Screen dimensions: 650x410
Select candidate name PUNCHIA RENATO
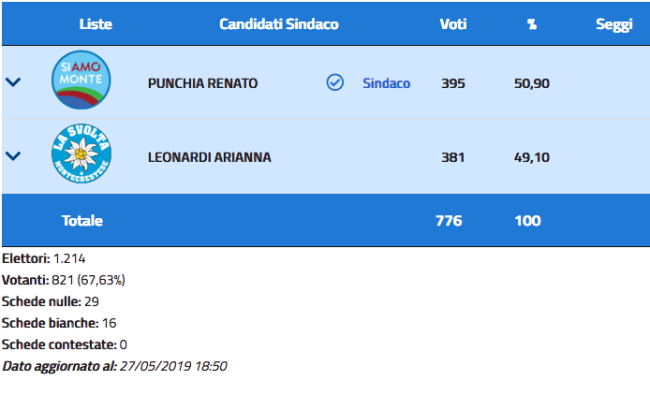point(202,83)
